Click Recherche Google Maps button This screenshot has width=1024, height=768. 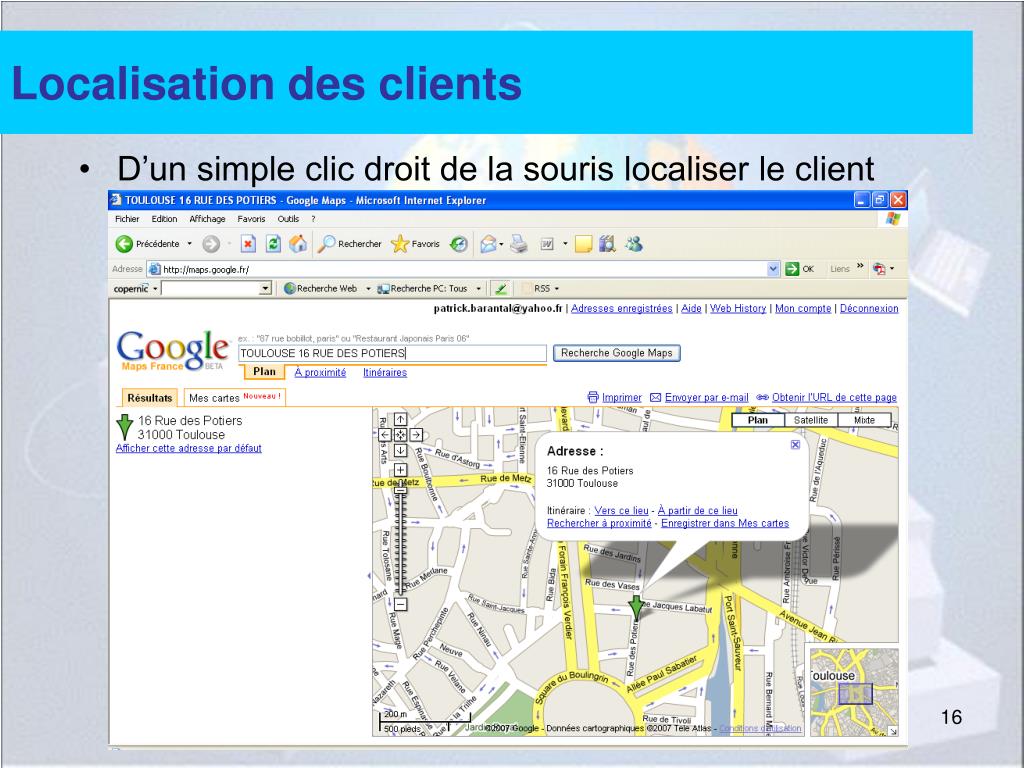coord(616,353)
